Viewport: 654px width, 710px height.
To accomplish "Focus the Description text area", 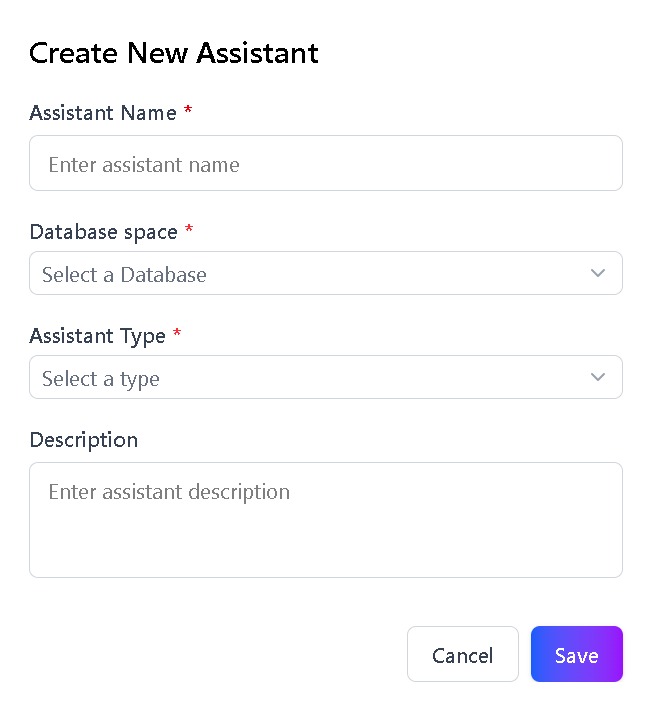I will pyautogui.click(x=326, y=520).
